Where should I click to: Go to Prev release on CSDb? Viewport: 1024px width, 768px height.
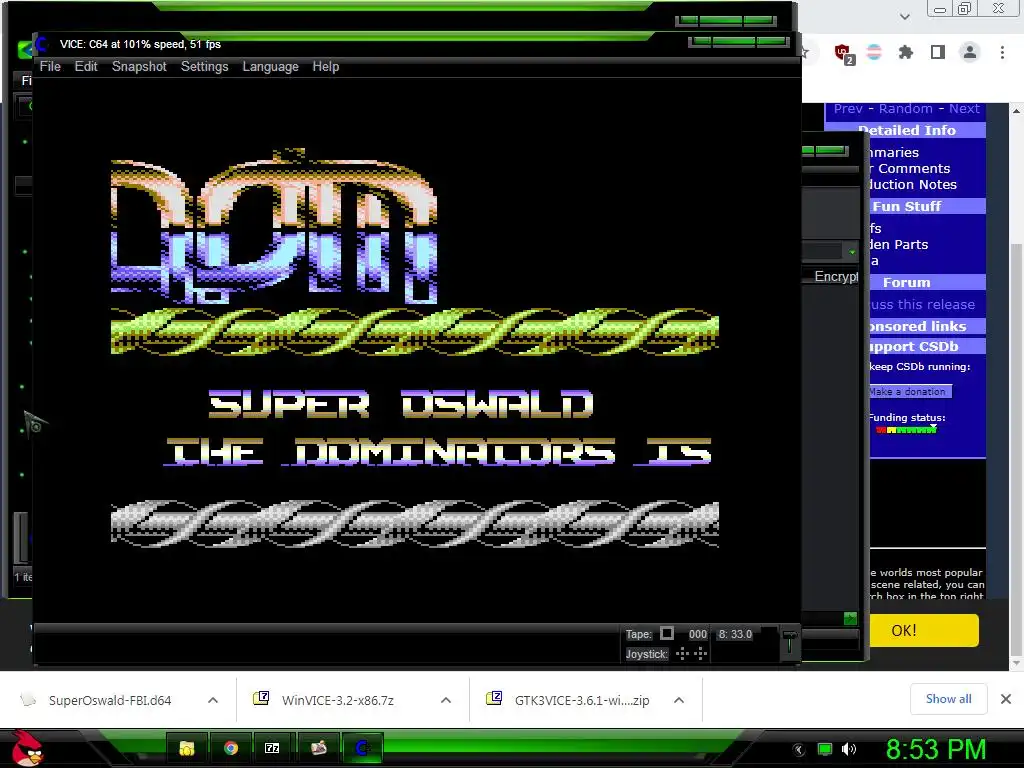(x=848, y=109)
